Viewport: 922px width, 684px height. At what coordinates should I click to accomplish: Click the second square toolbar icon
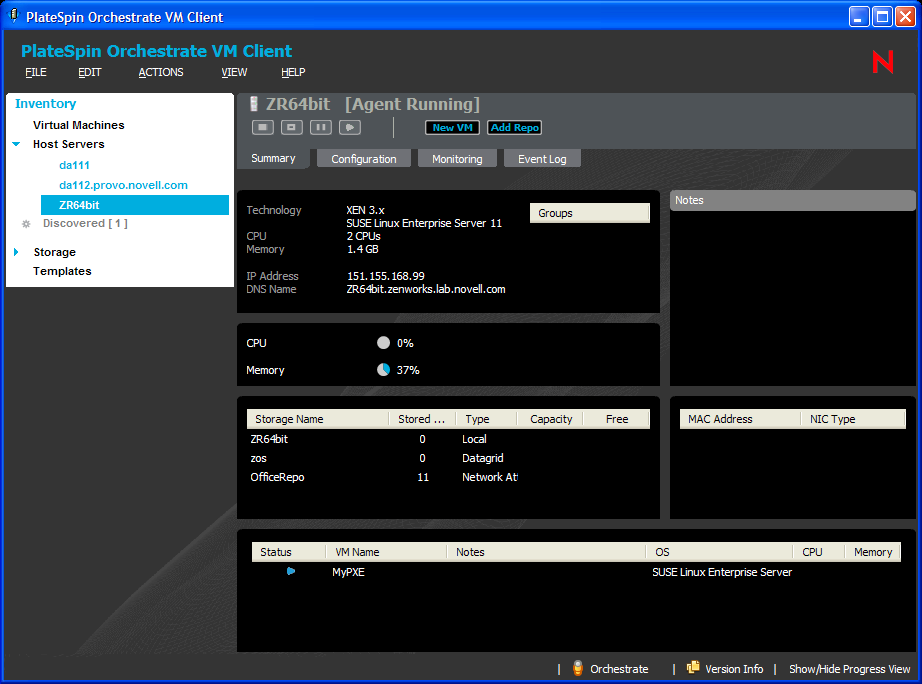pos(291,127)
